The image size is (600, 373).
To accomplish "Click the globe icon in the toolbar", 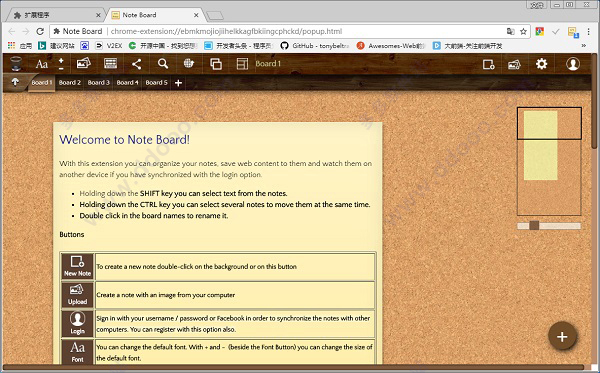I will 189,63.
